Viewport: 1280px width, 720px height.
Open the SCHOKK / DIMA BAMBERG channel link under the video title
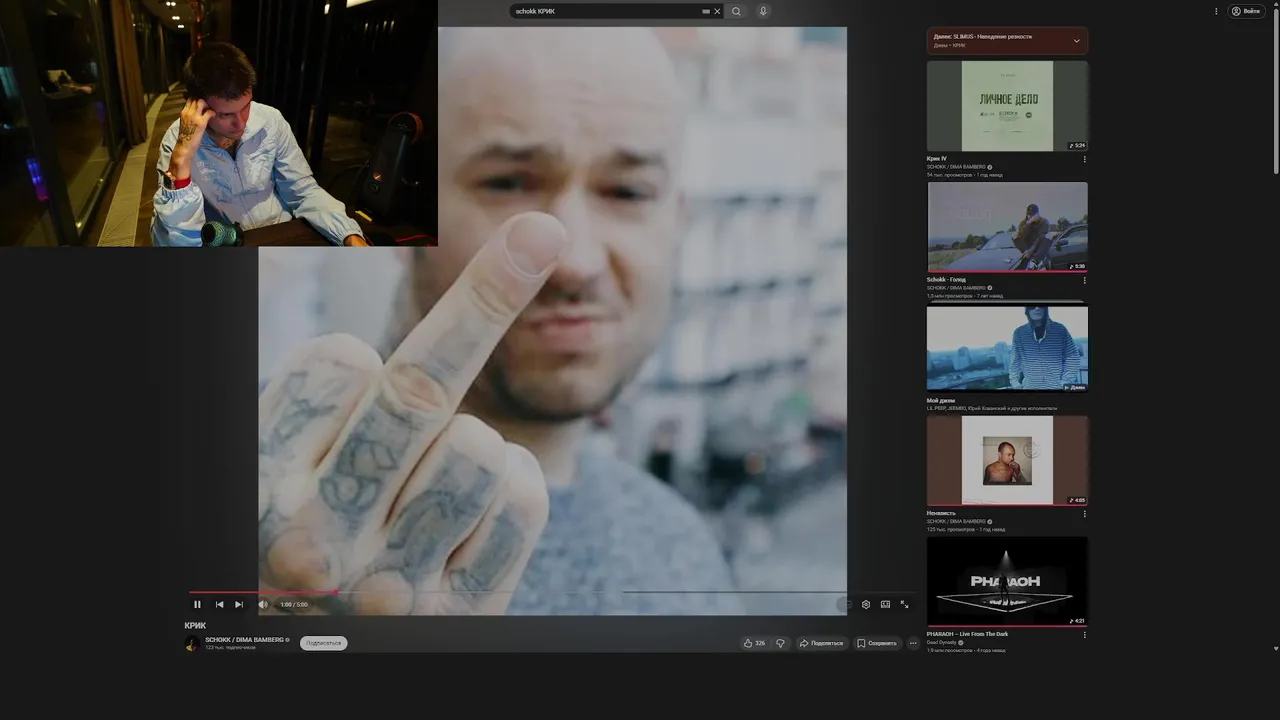click(245, 639)
